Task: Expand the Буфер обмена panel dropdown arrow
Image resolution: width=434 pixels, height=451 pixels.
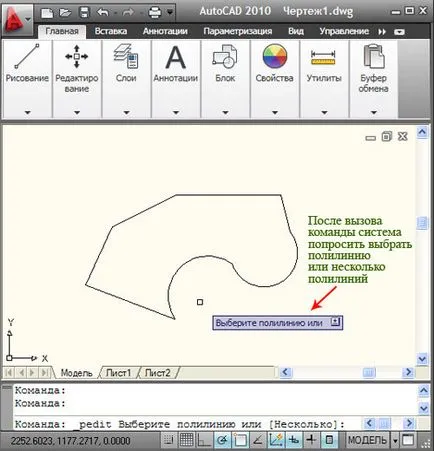Action: coord(374,113)
